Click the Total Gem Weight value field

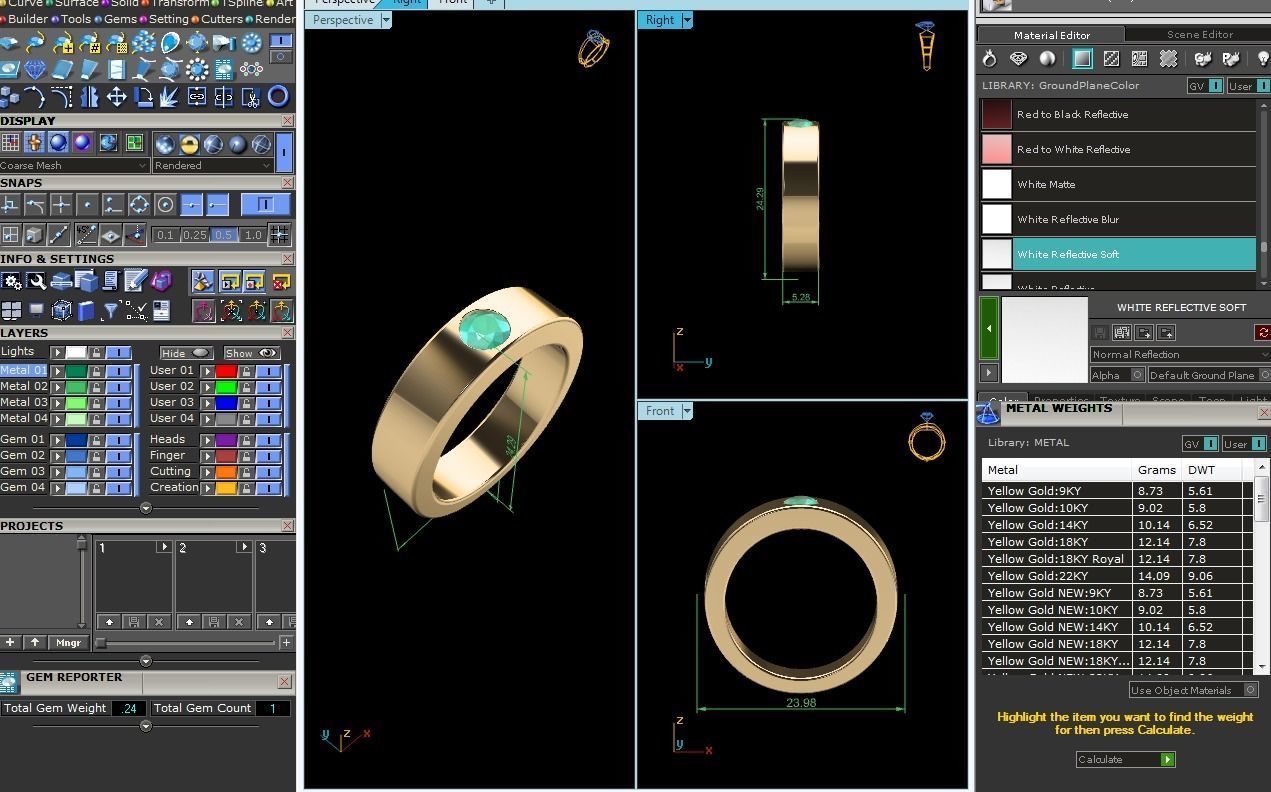pos(129,708)
